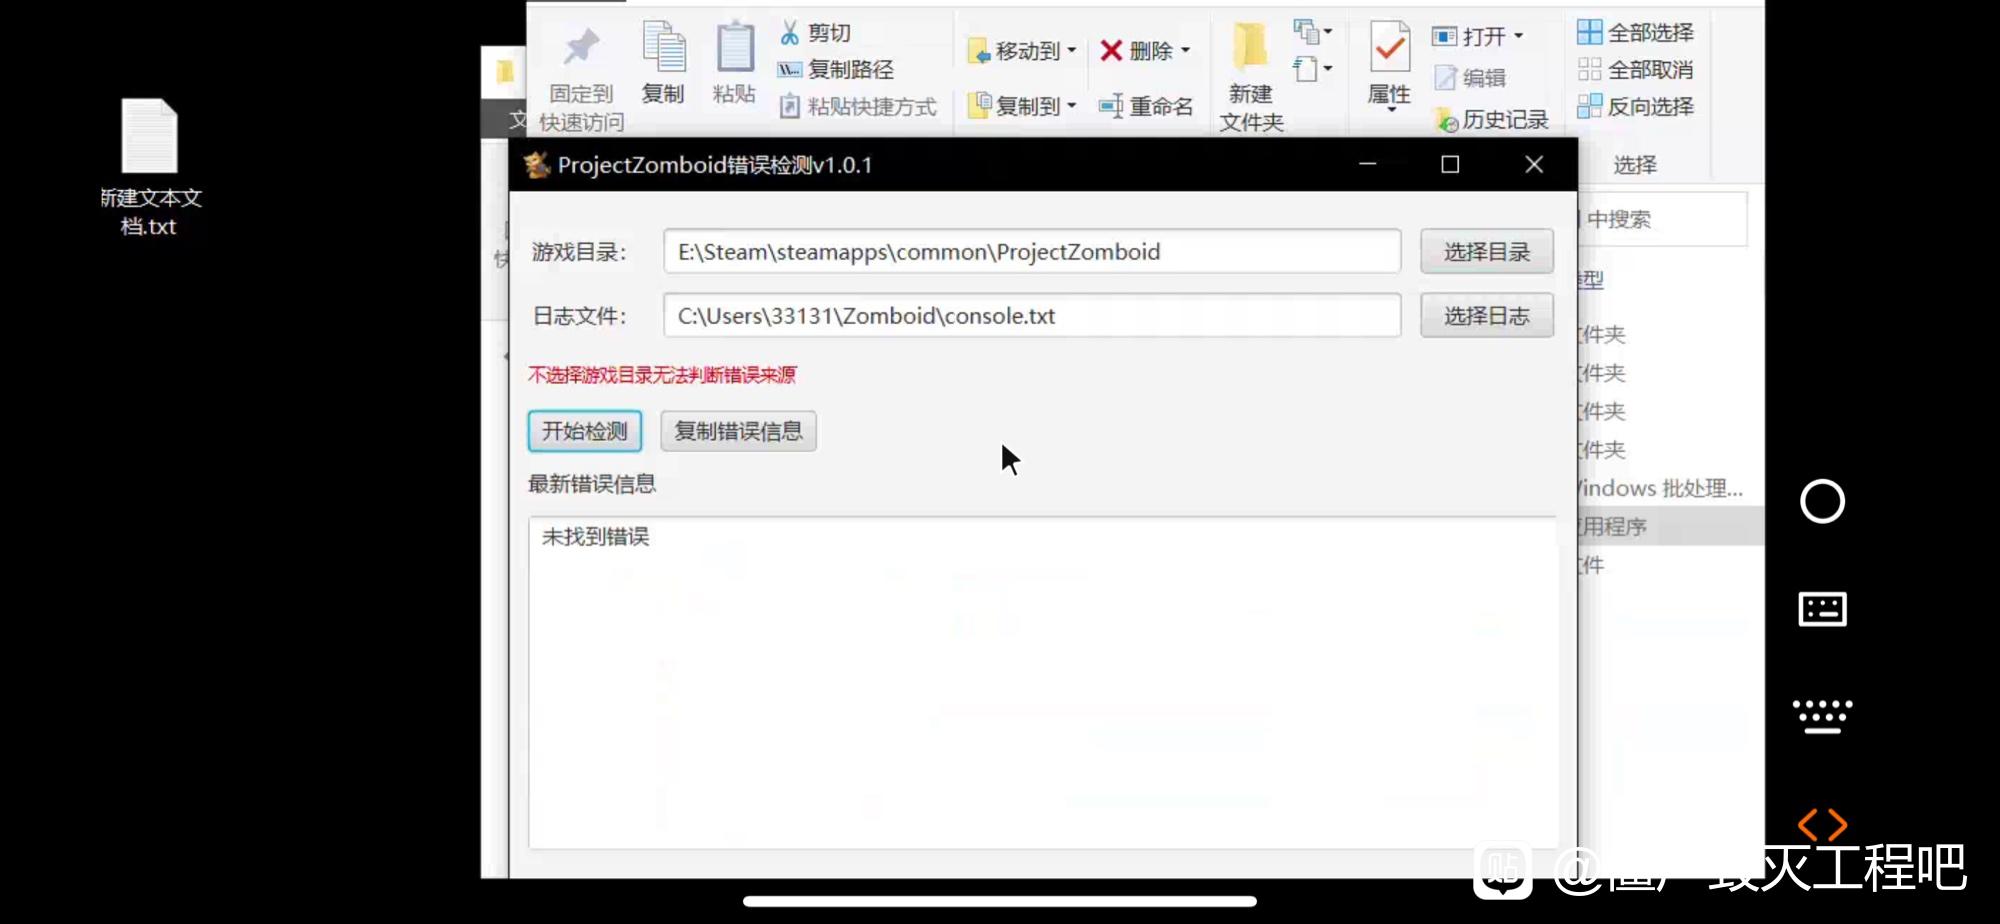The image size is (2000, 924).
Task: Click the 剪切 scissors item in Explorer
Action: click(815, 33)
